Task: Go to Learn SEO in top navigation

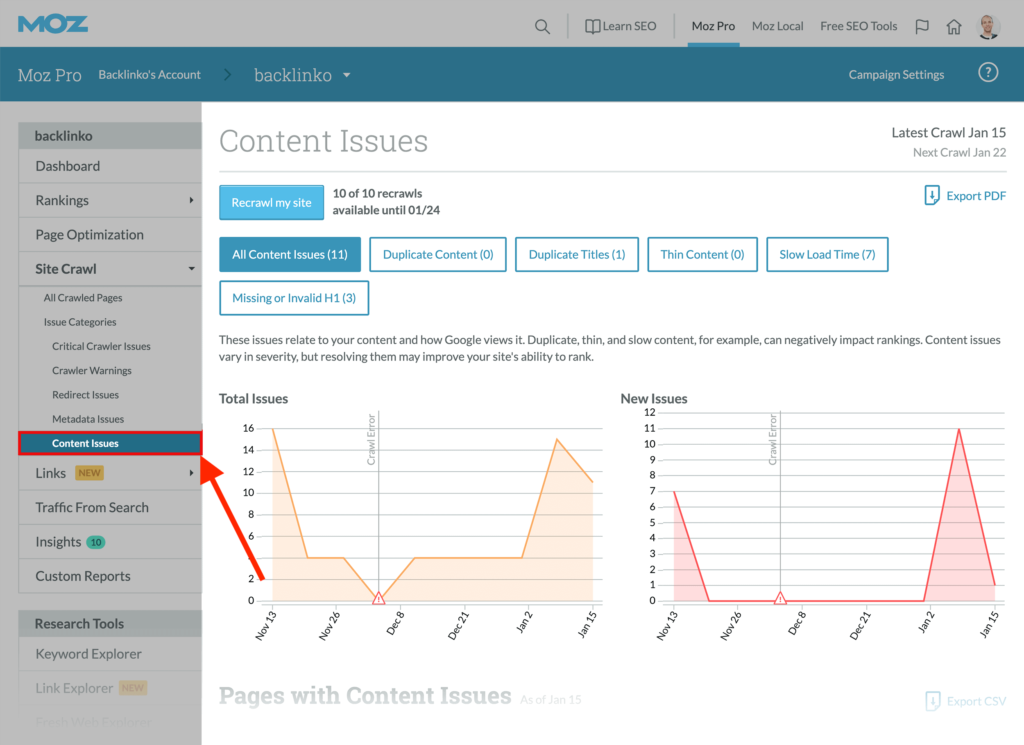Action: 620,26
